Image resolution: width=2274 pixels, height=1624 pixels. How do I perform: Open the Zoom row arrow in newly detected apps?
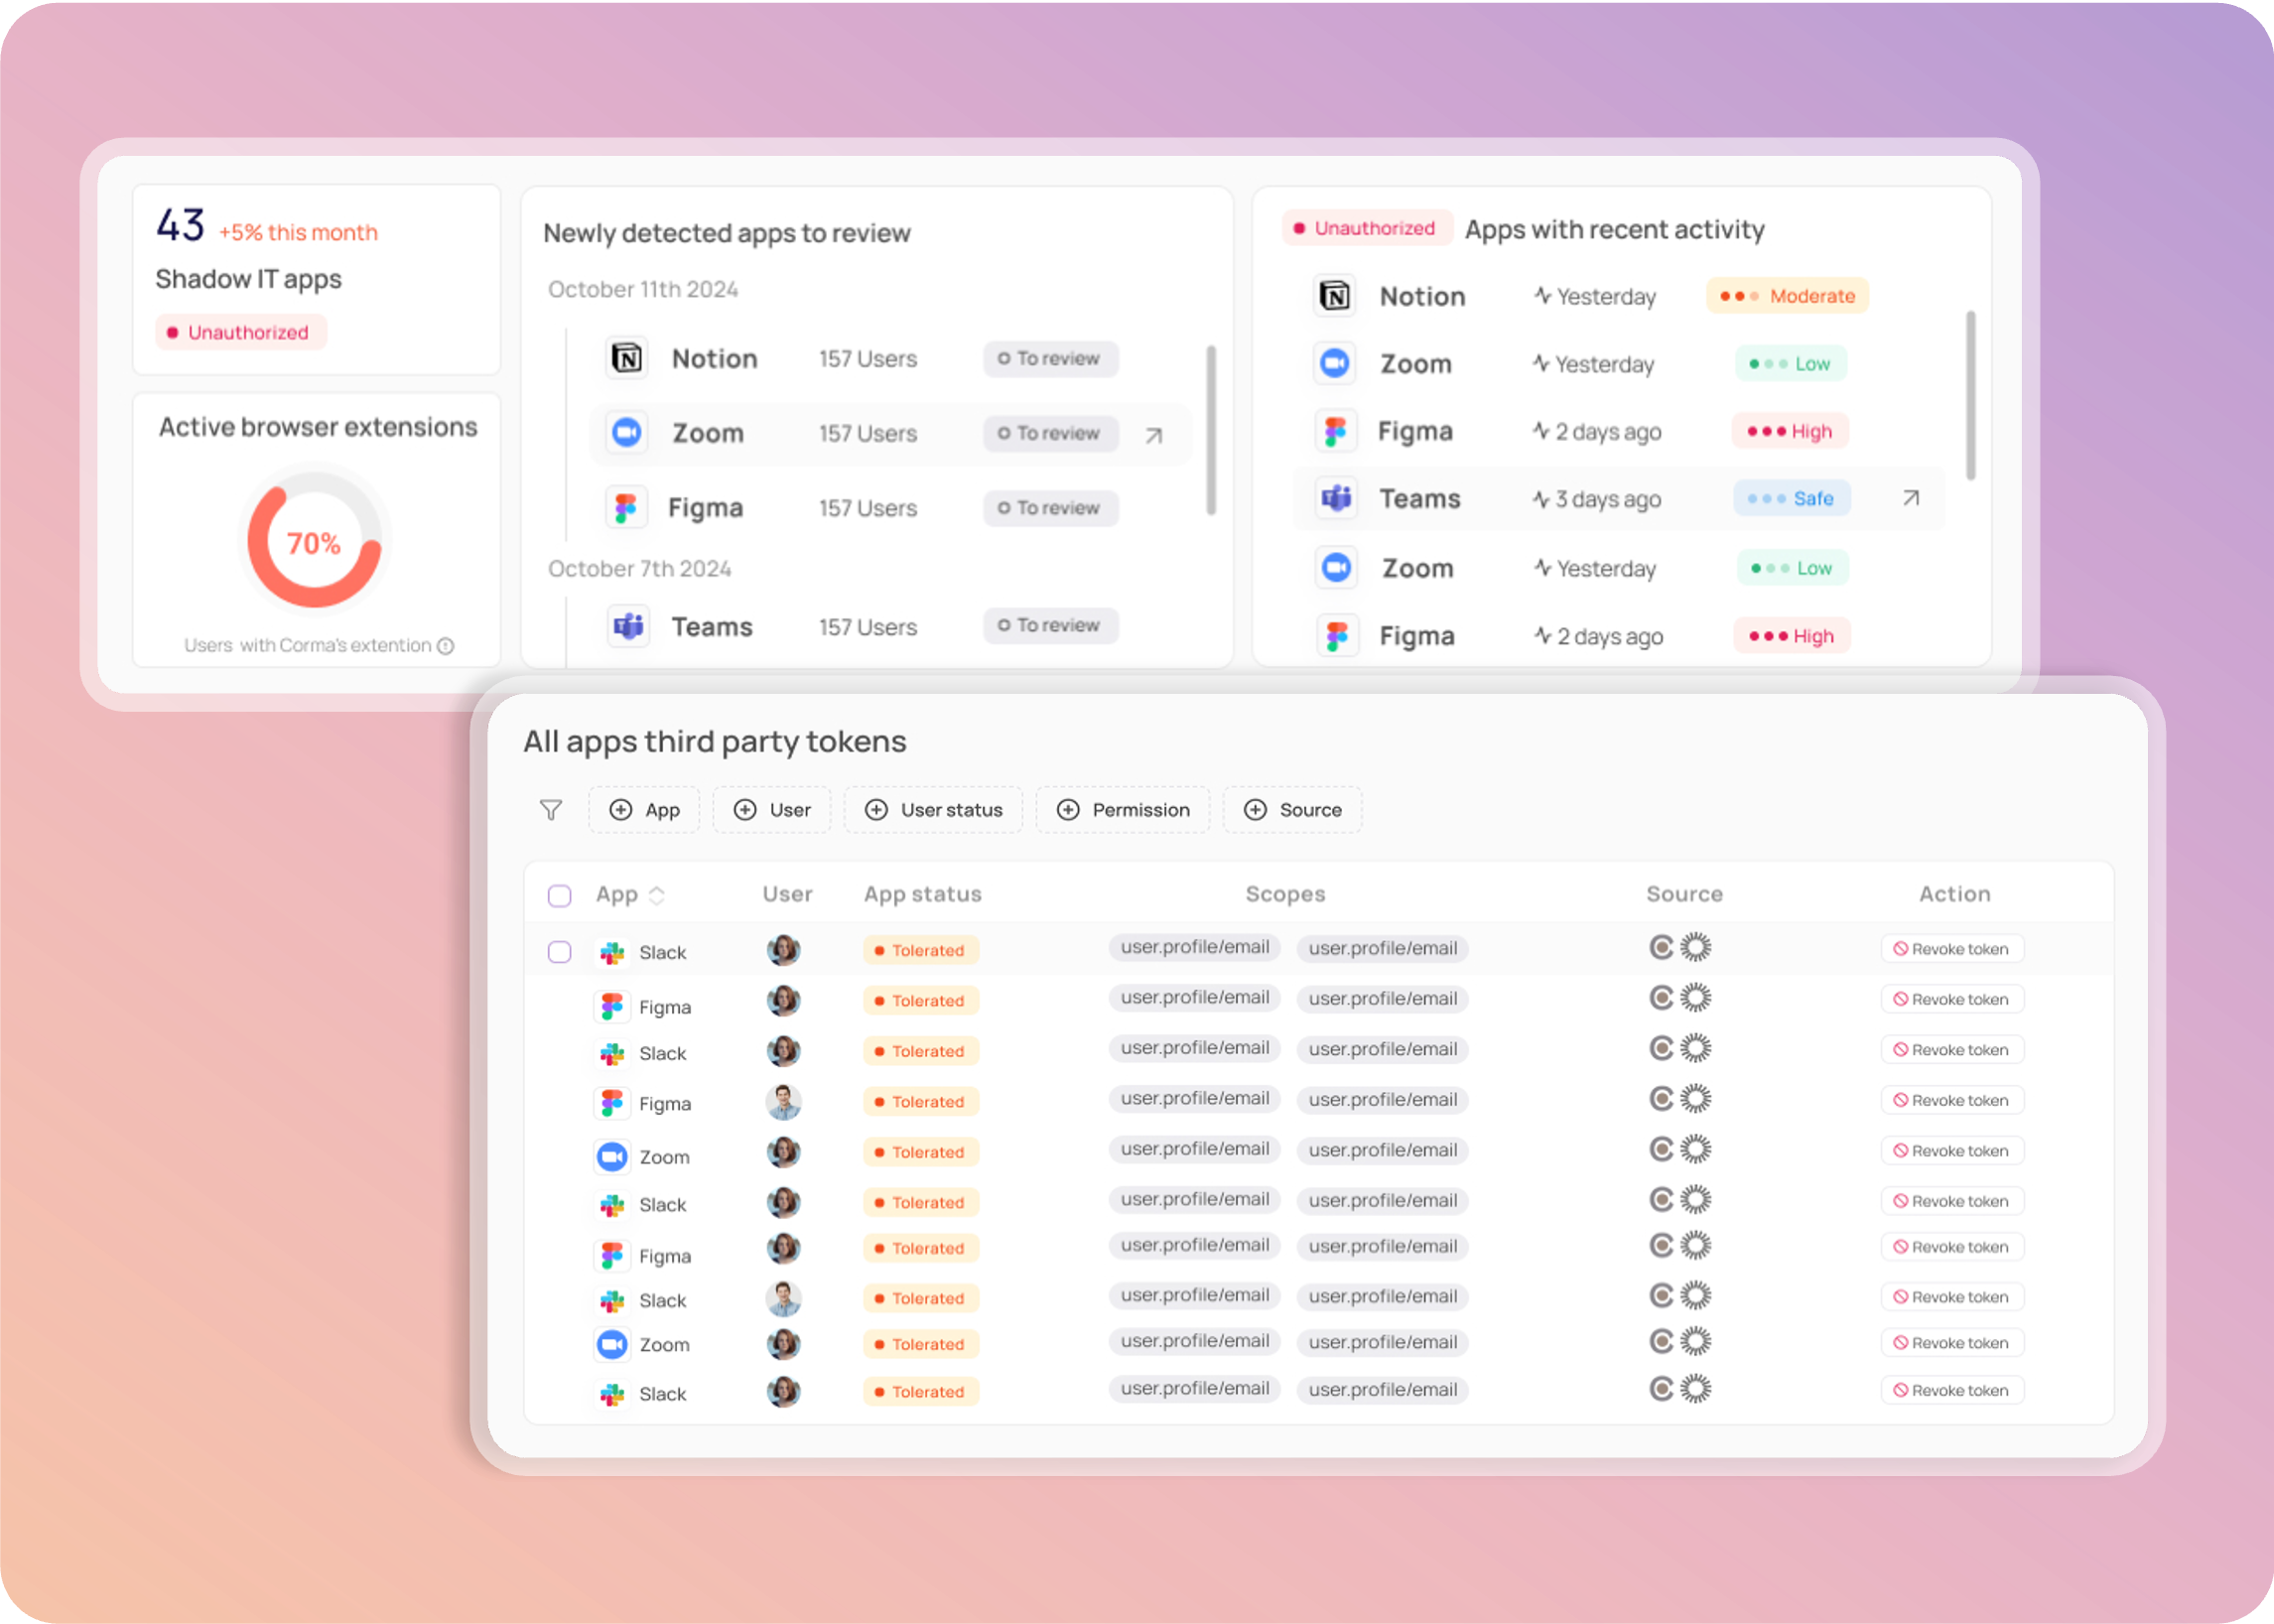point(1154,435)
